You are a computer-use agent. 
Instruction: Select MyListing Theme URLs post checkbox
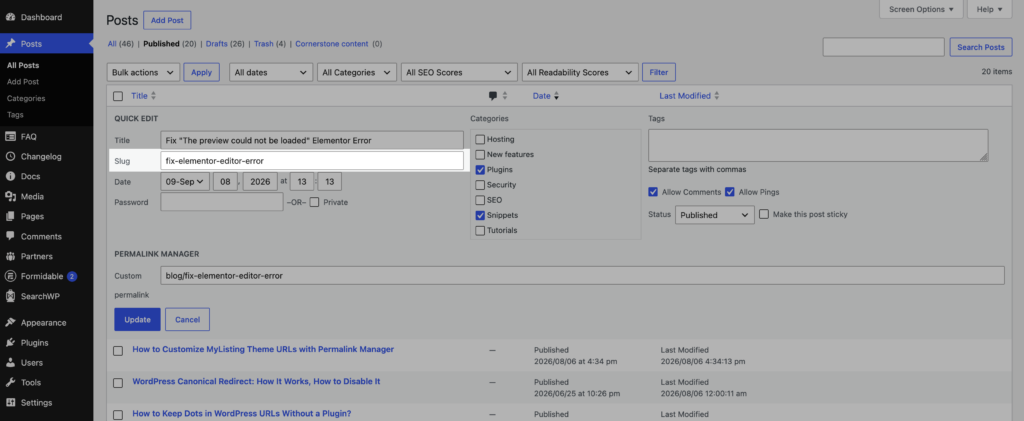tap(118, 351)
